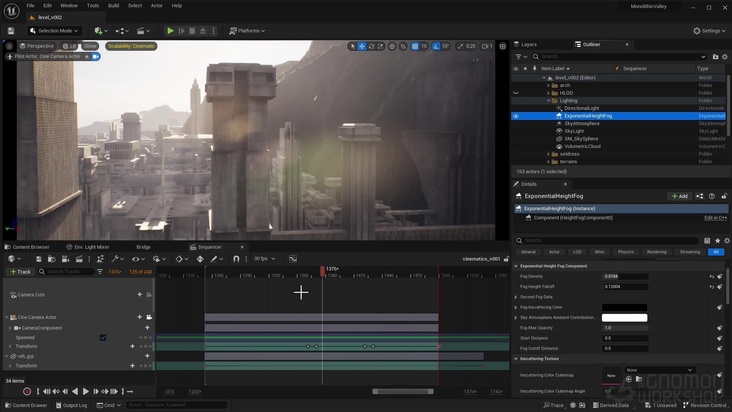
Task: Toggle the world/local coordinate space globe icon
Action: point(392,46)
